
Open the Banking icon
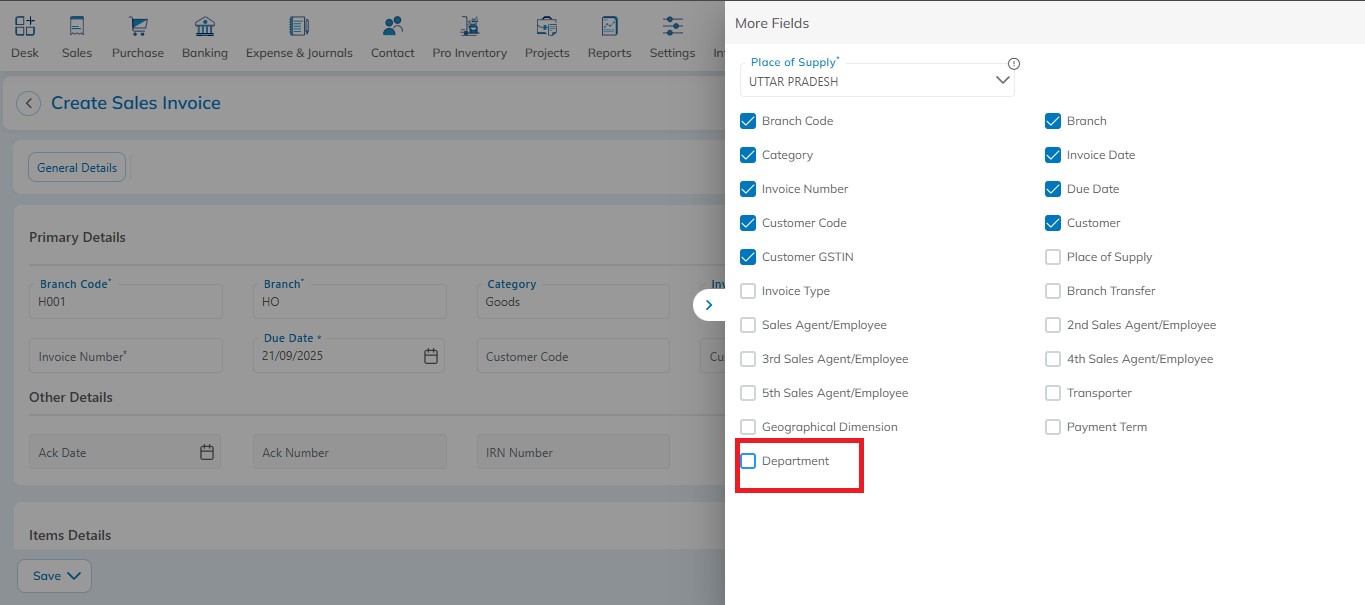(205, 27)
